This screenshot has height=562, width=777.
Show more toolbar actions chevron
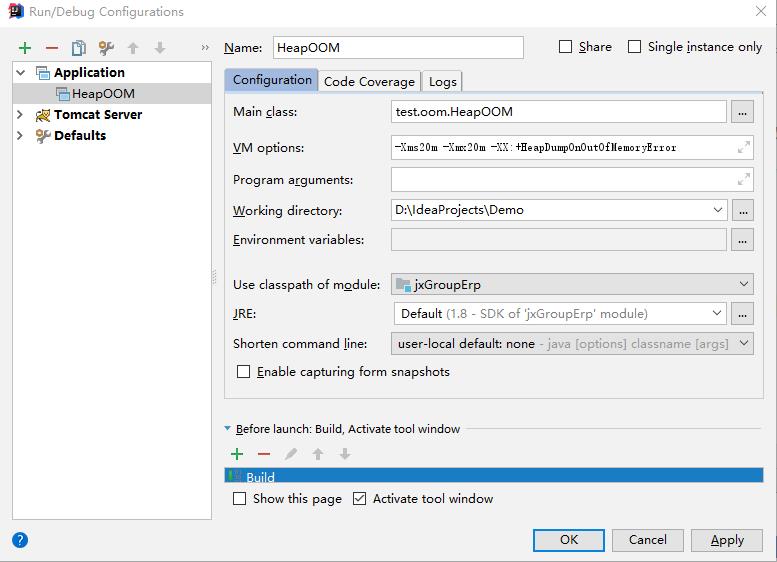point(205,48)
